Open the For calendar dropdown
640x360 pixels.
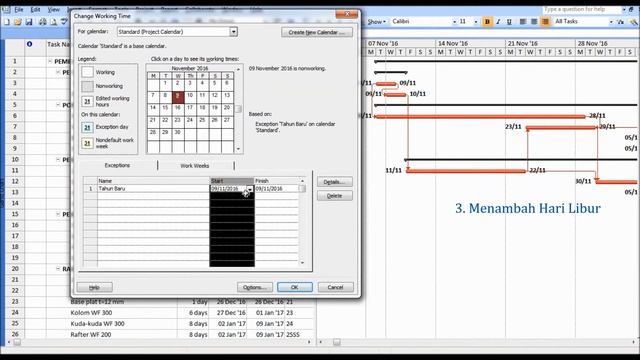[233, 32]
